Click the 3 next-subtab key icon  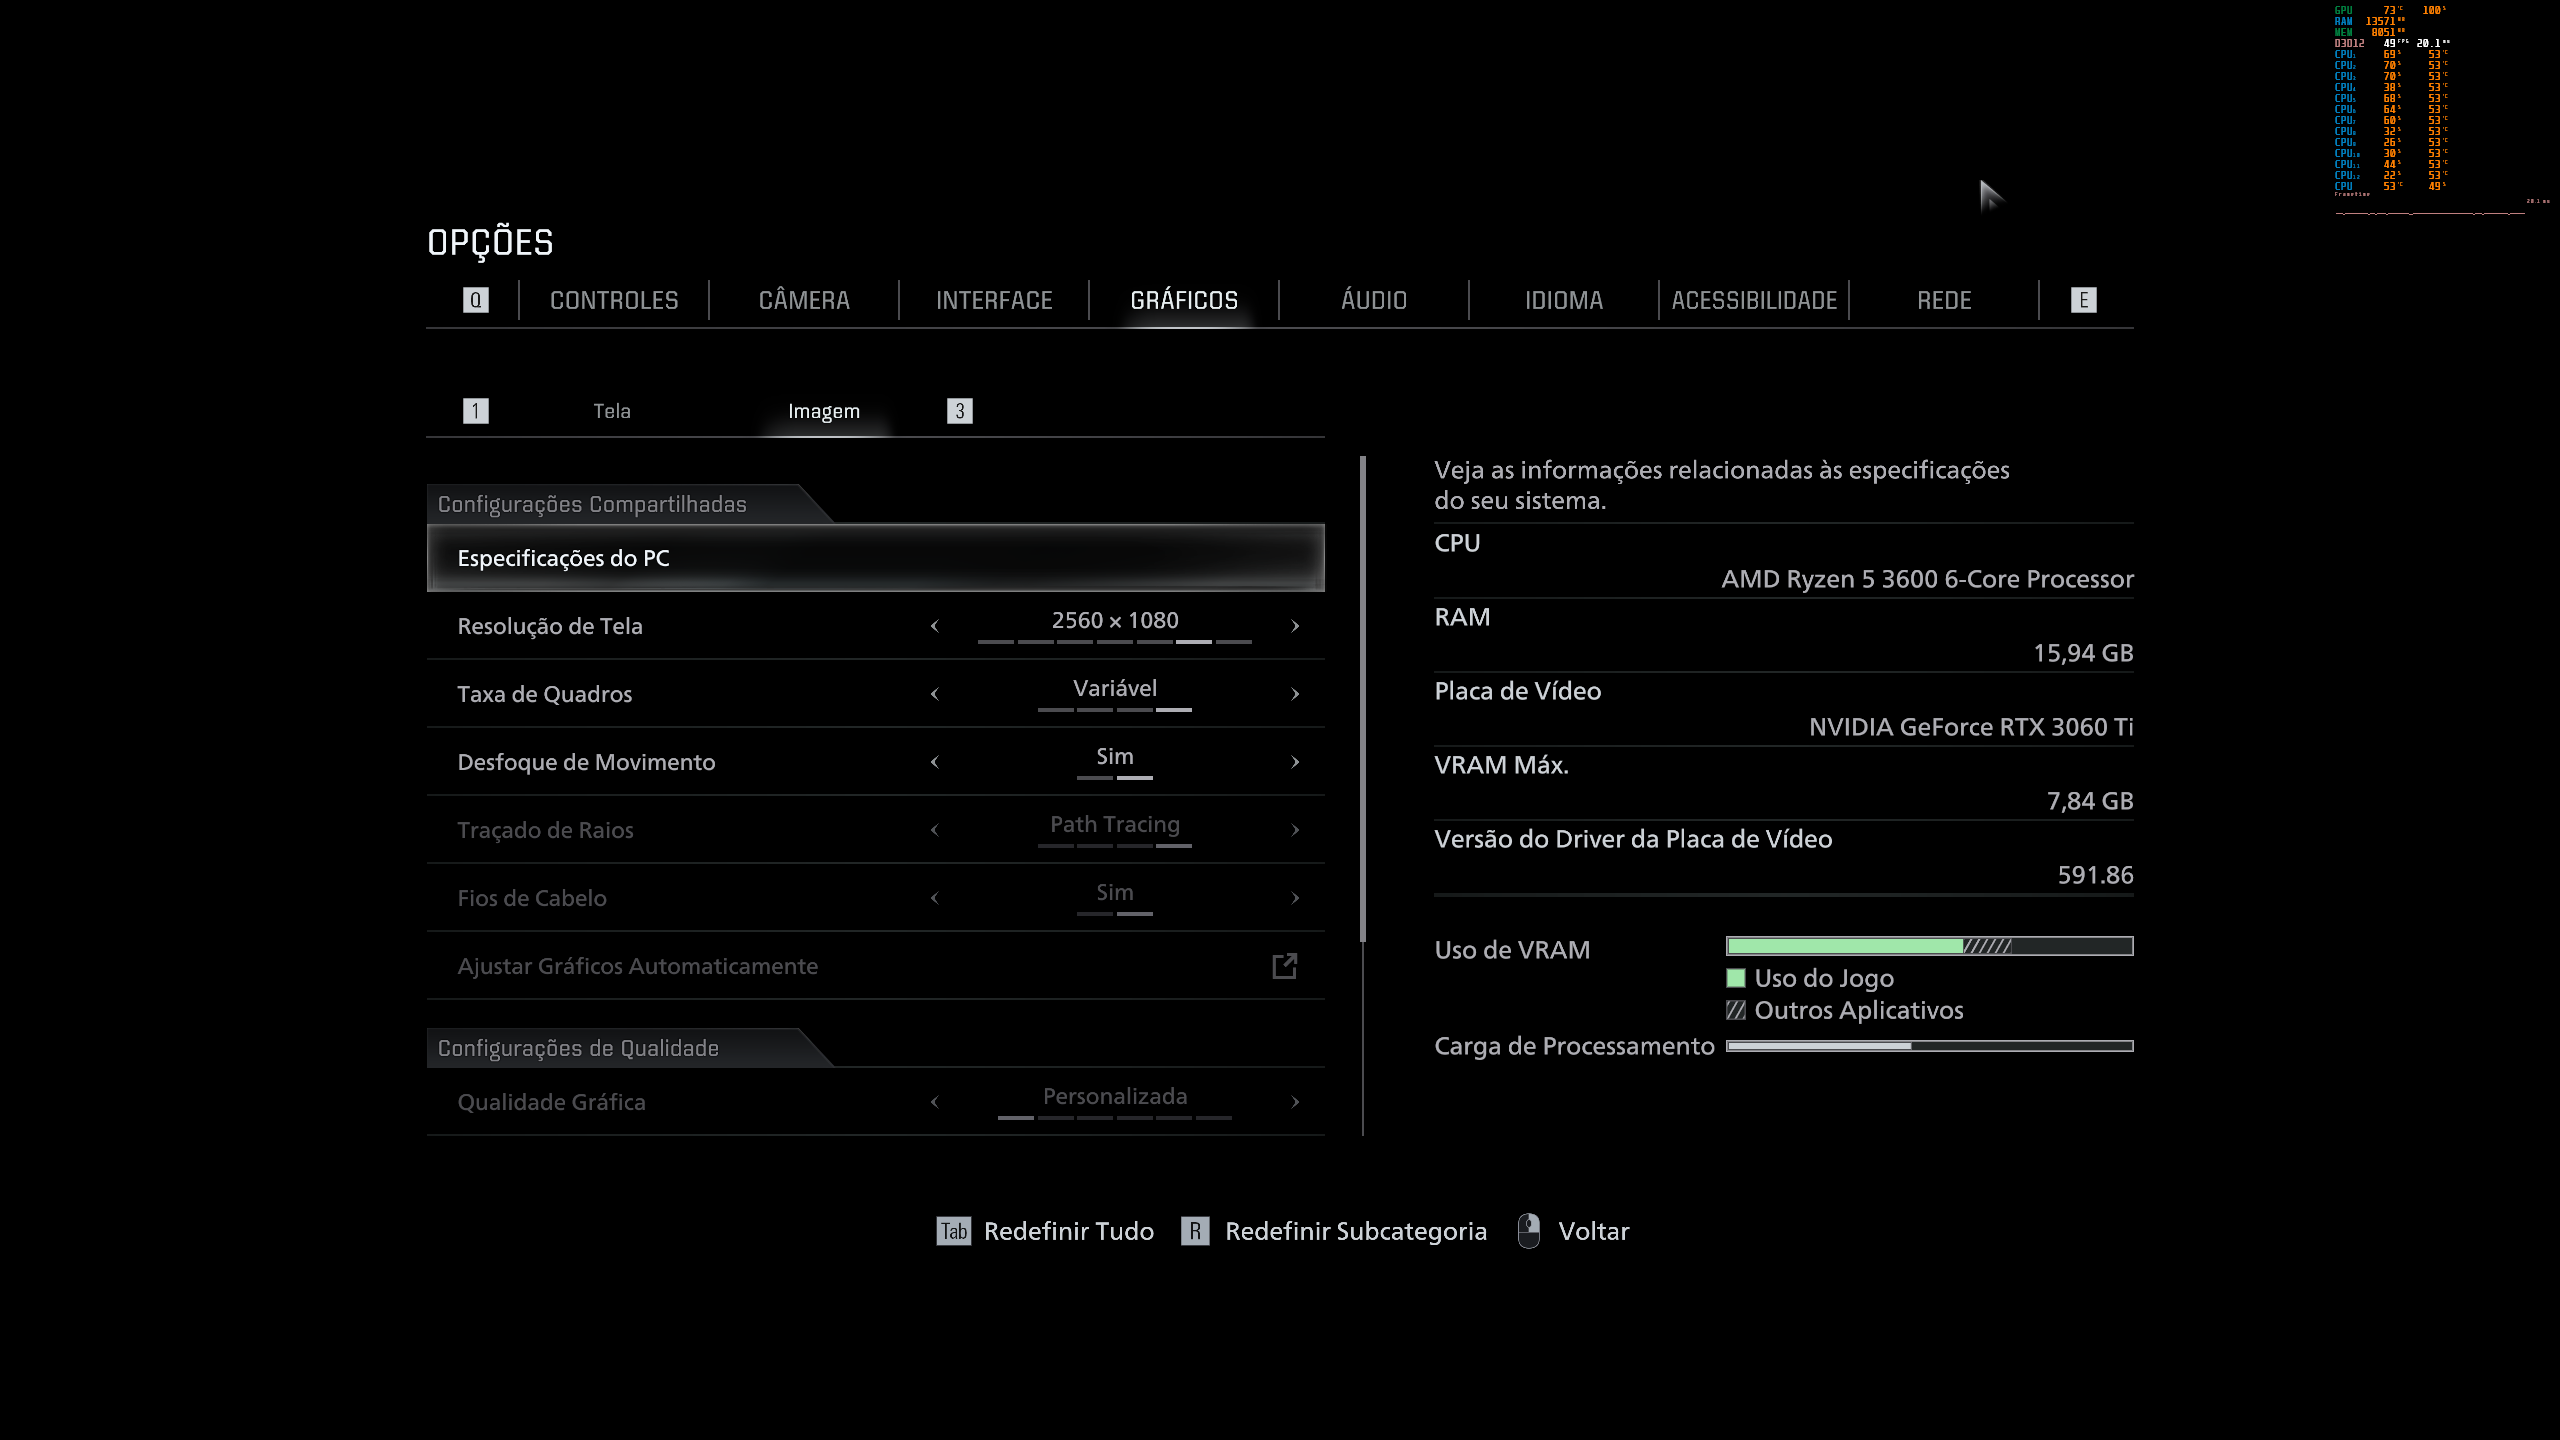point(959,411)
